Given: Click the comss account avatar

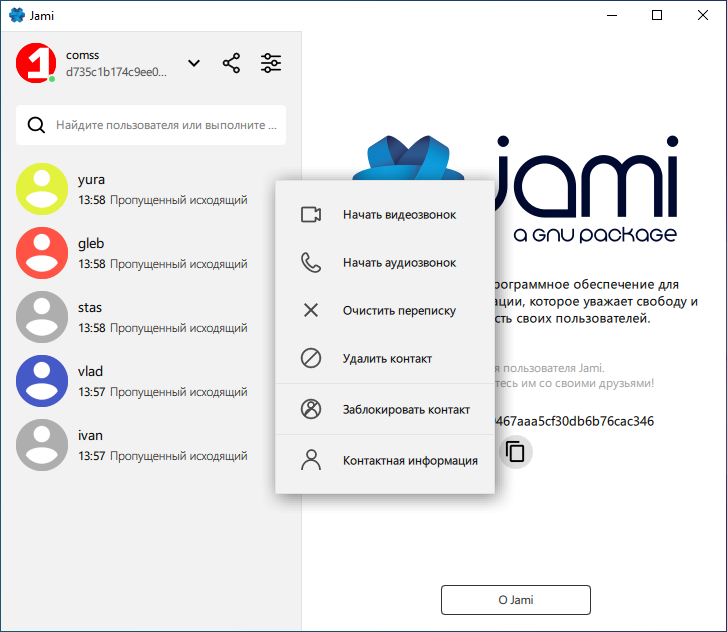Looking at the screenshot, I should point(36,63).
